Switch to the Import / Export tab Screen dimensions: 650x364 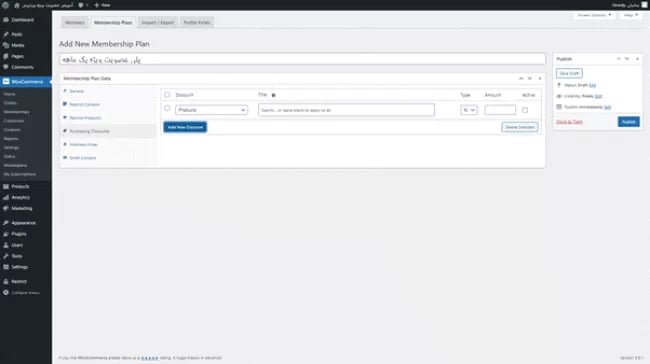158,23
